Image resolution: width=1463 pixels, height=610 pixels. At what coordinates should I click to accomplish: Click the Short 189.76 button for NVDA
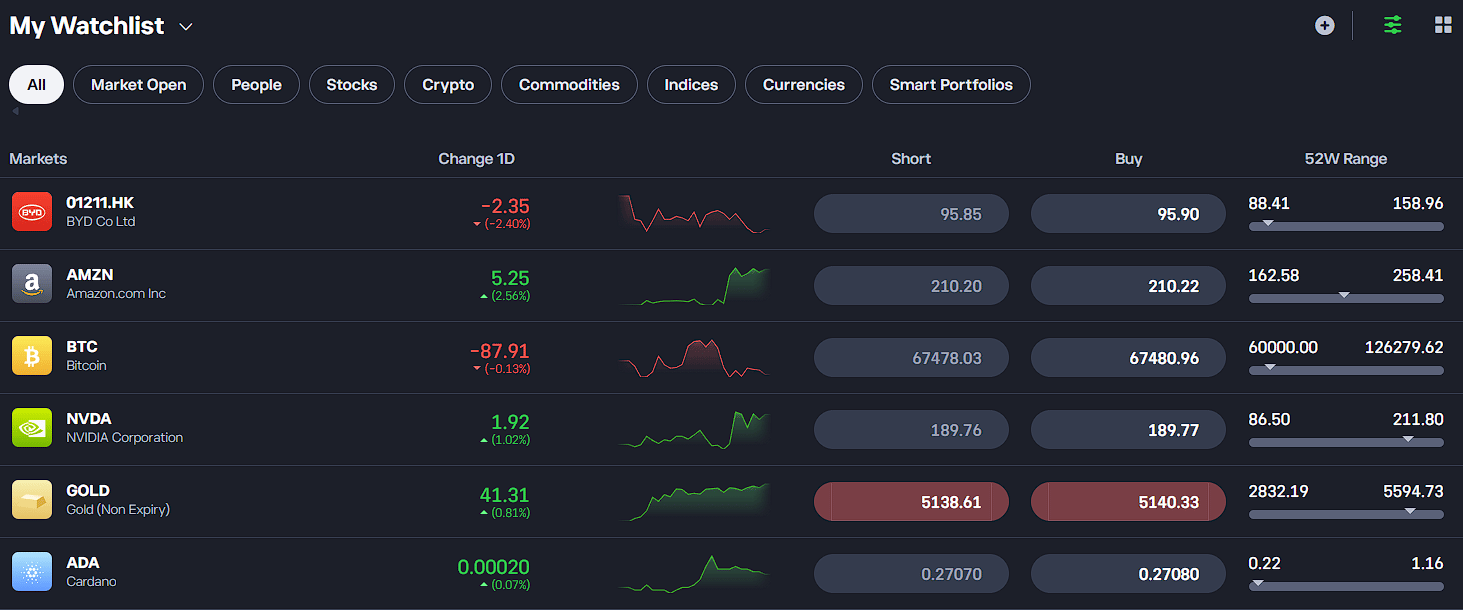tap(911, 430)
